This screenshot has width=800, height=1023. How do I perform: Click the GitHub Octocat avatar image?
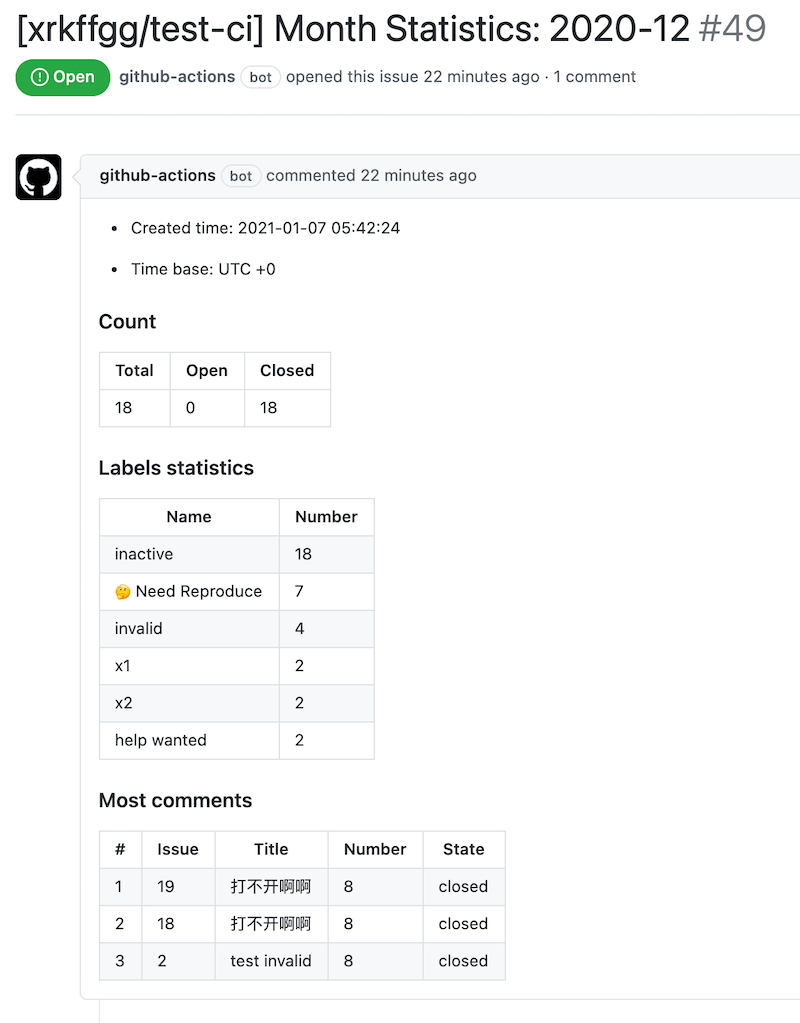[38, 177]
